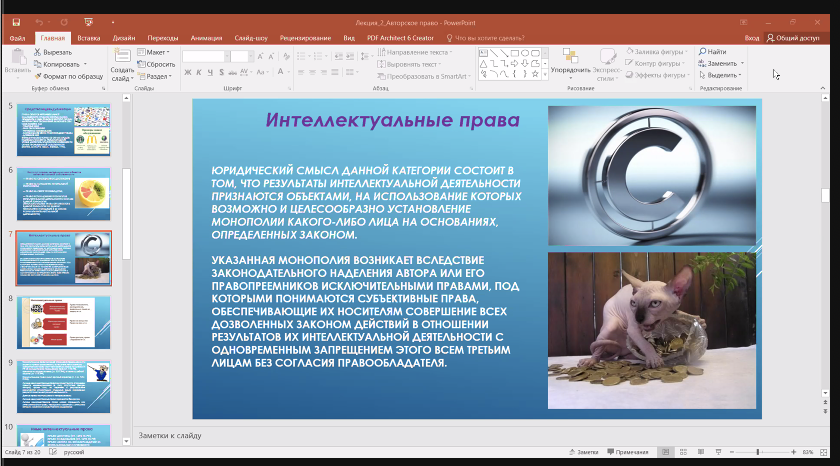Focus the Что вы хотите сделать search box
This screenshot has height=466, width=840.
[485, 38]
